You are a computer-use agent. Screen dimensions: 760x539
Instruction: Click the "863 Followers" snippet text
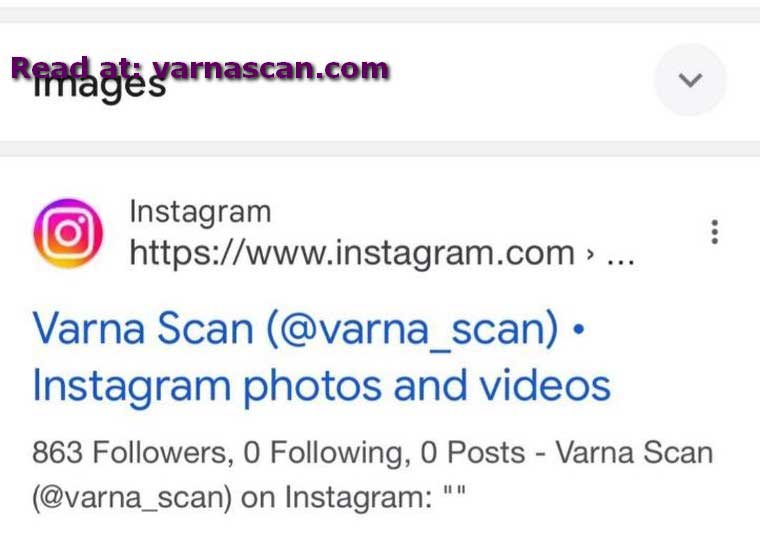click(129, 452)
